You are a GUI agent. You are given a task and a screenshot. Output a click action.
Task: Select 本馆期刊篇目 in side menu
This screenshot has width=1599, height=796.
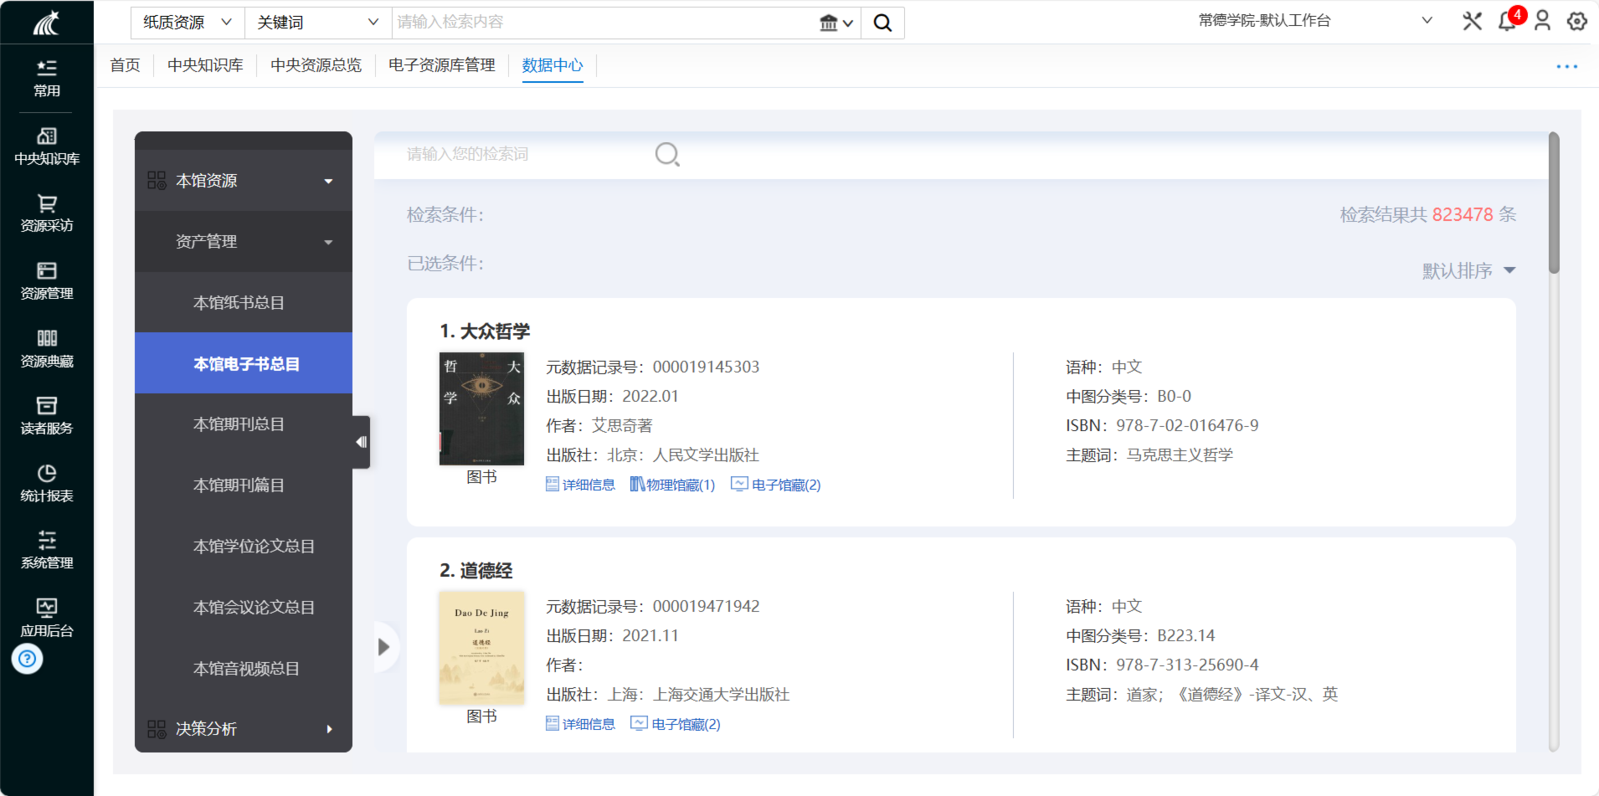coord(244,485)
